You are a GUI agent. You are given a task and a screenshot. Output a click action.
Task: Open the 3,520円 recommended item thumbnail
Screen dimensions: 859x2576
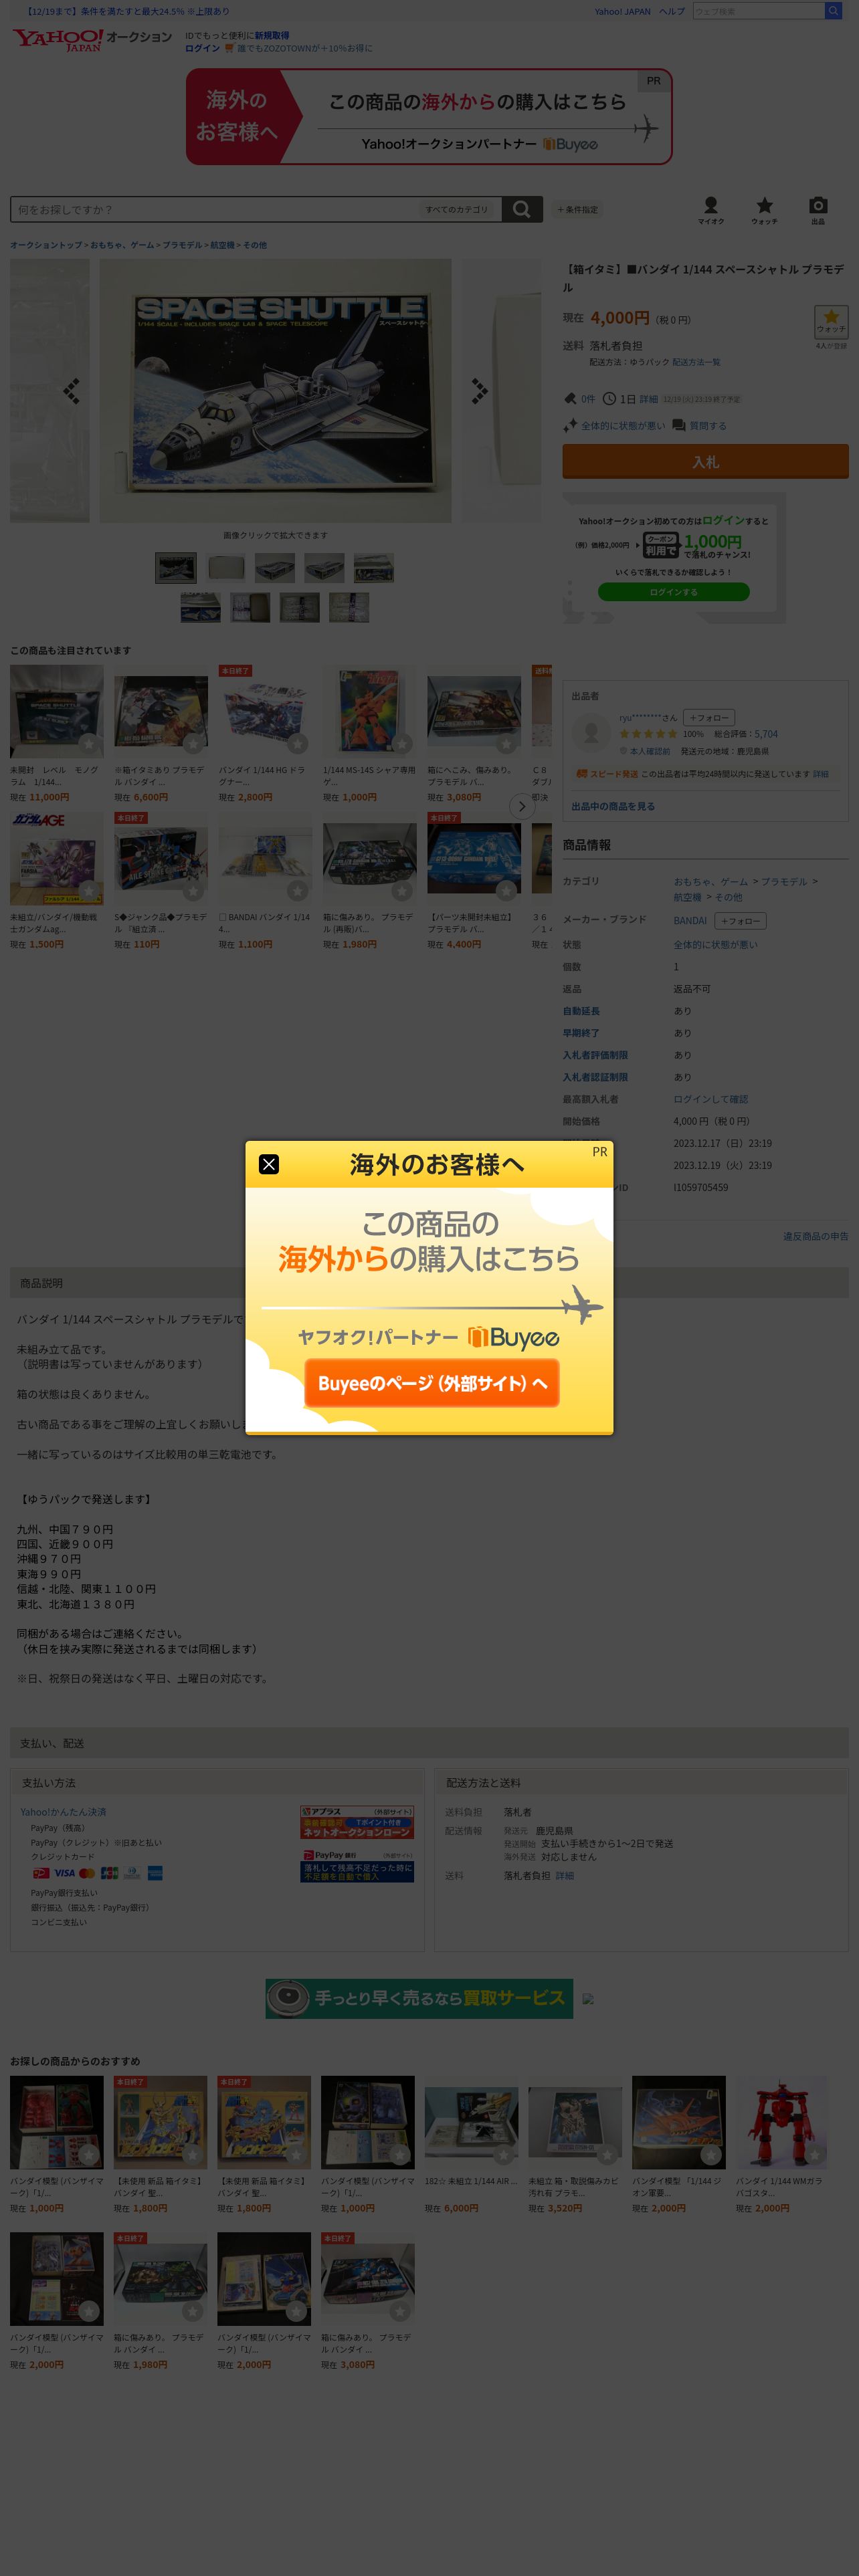point(575,2123)
